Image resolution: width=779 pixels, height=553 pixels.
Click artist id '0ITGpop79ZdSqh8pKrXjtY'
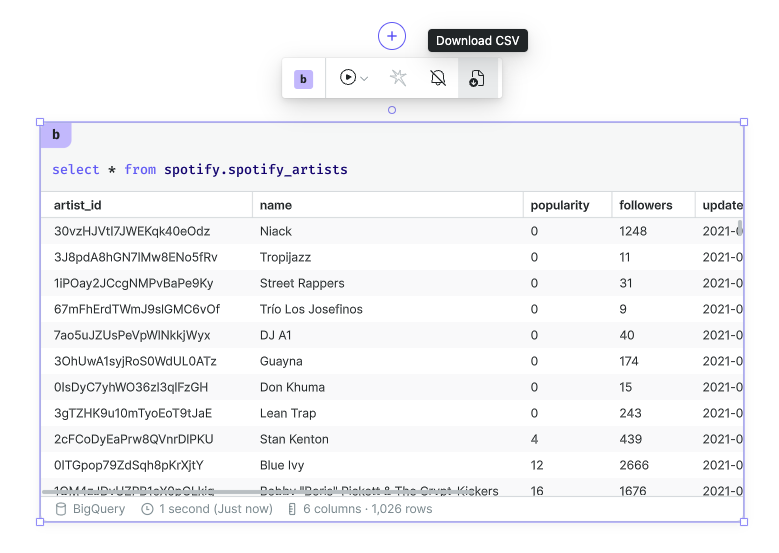tap(129, 465)
